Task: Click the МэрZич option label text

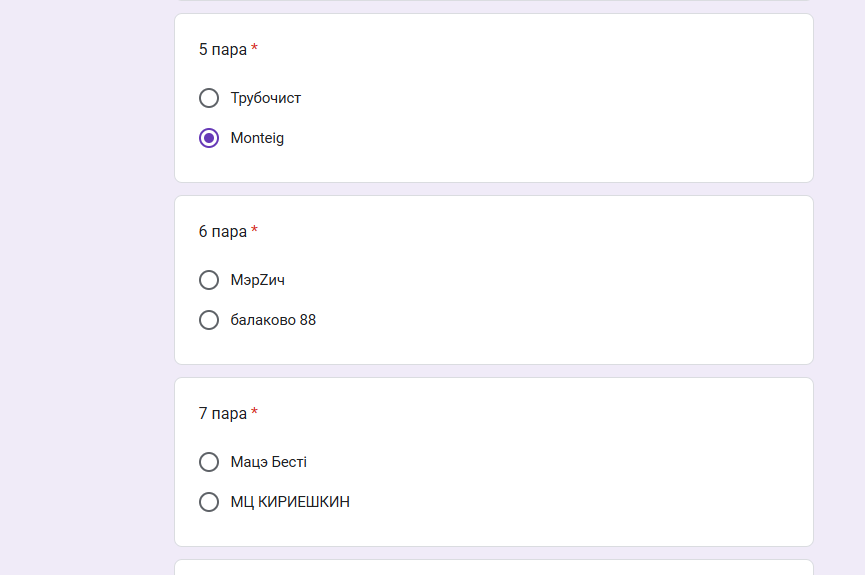Action: click(258, 280)
